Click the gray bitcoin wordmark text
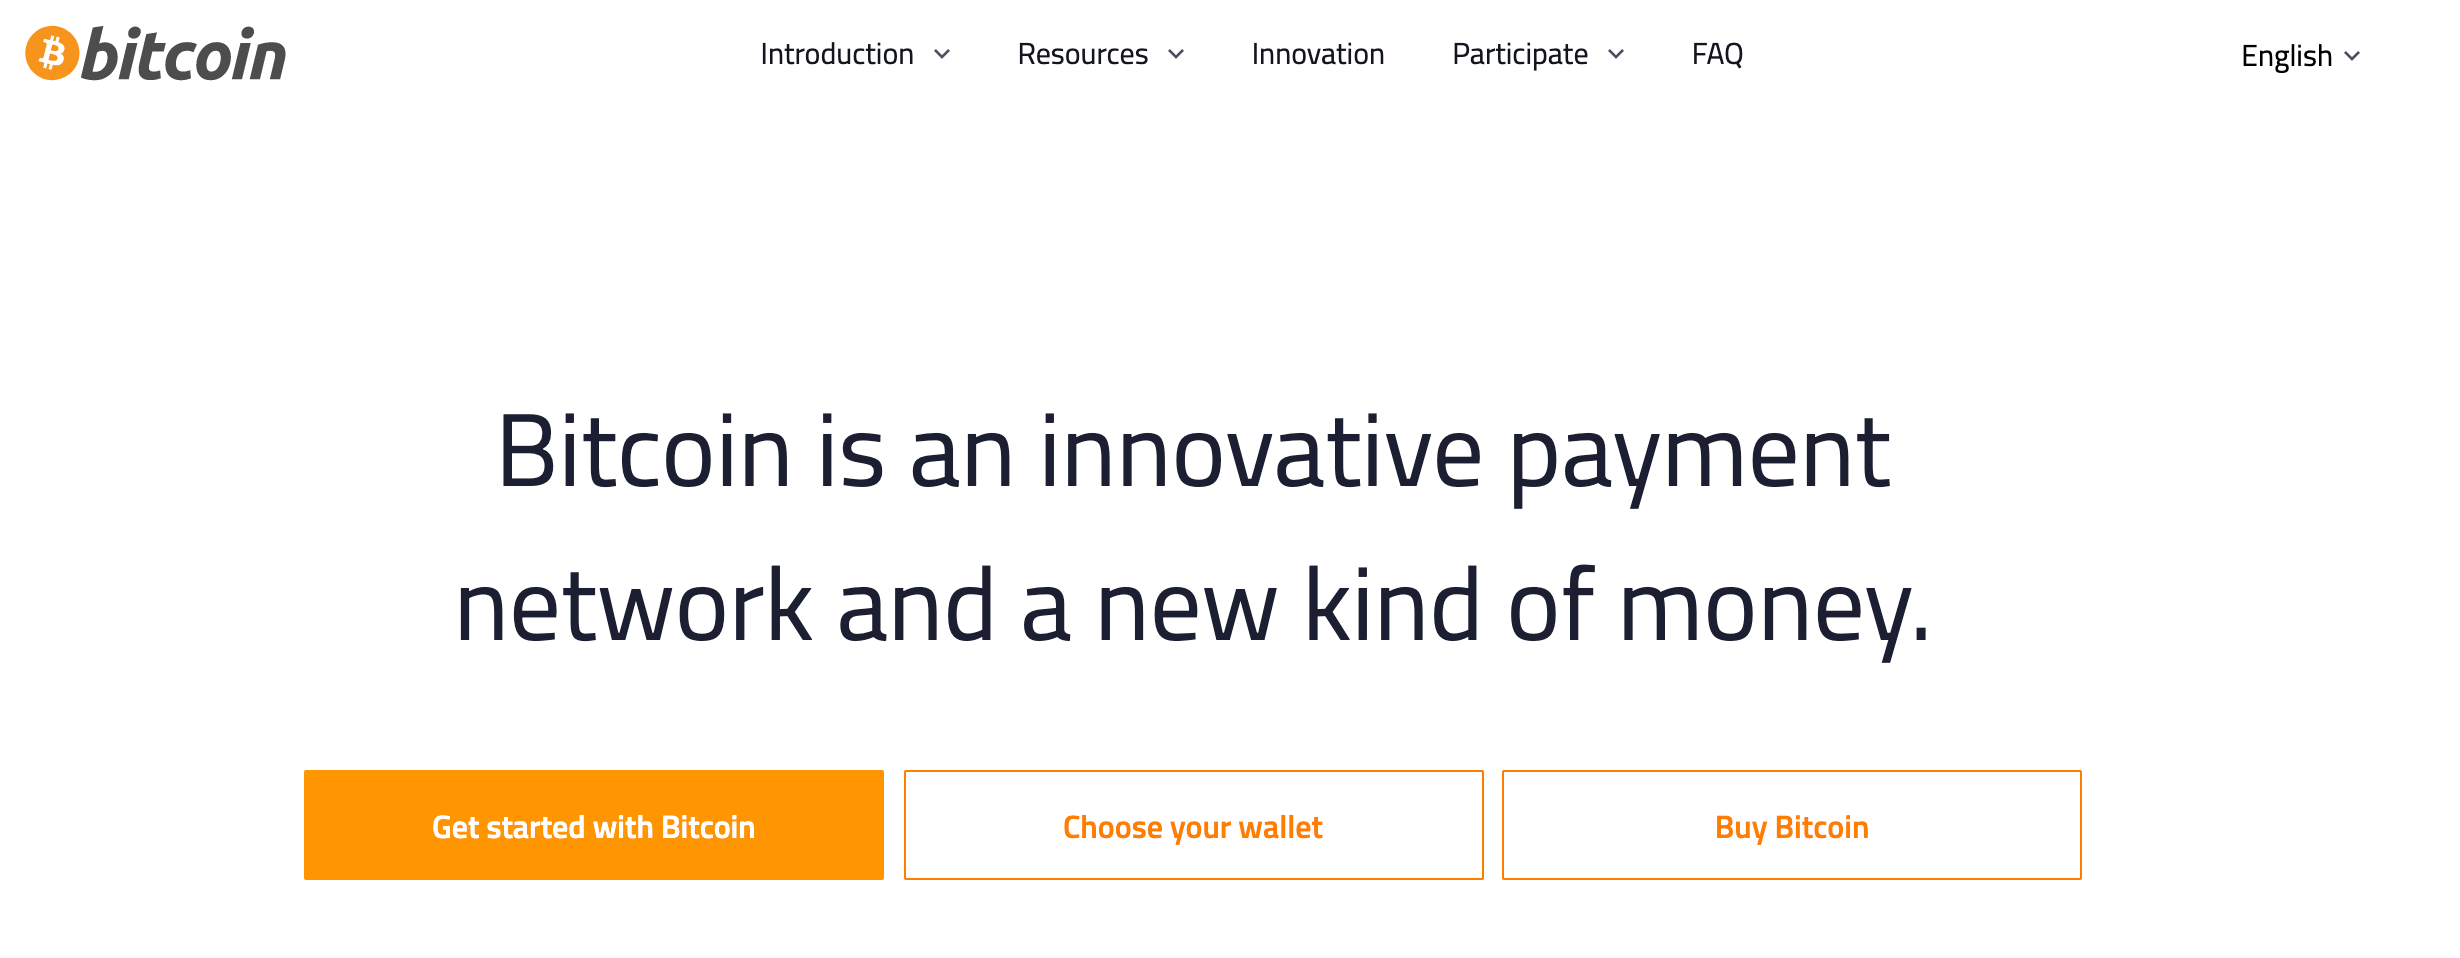Viewport: 2460px width, 958px height. [x=184, y=55]
